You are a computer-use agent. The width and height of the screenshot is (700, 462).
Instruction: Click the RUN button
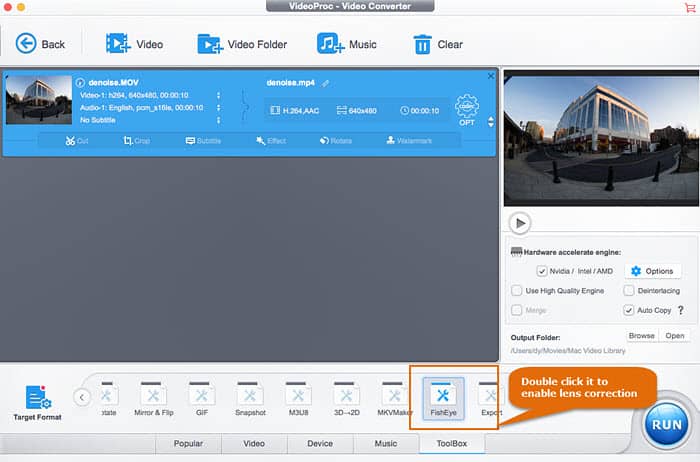[x=667, y=424]
